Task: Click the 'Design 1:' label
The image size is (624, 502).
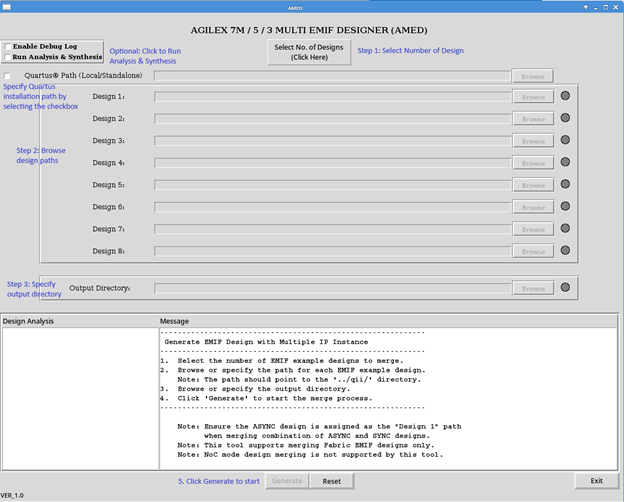Action: (108, 96)
